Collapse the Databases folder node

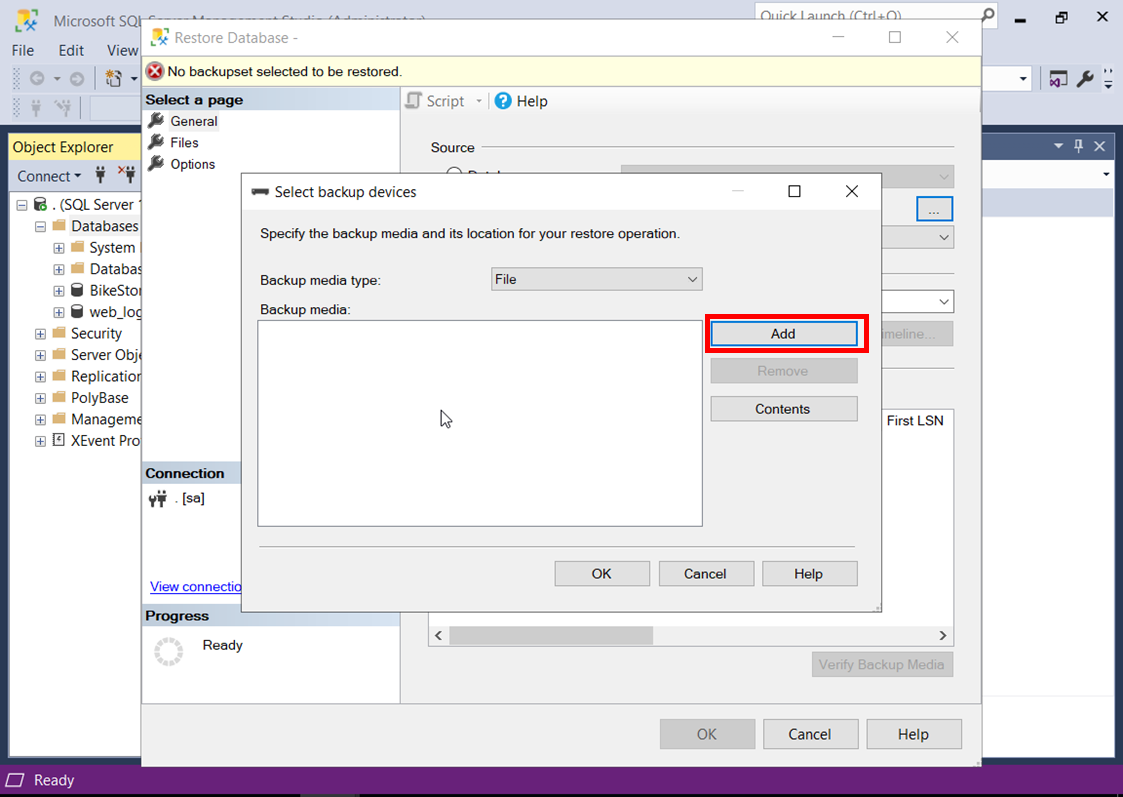tap(40, 226)
